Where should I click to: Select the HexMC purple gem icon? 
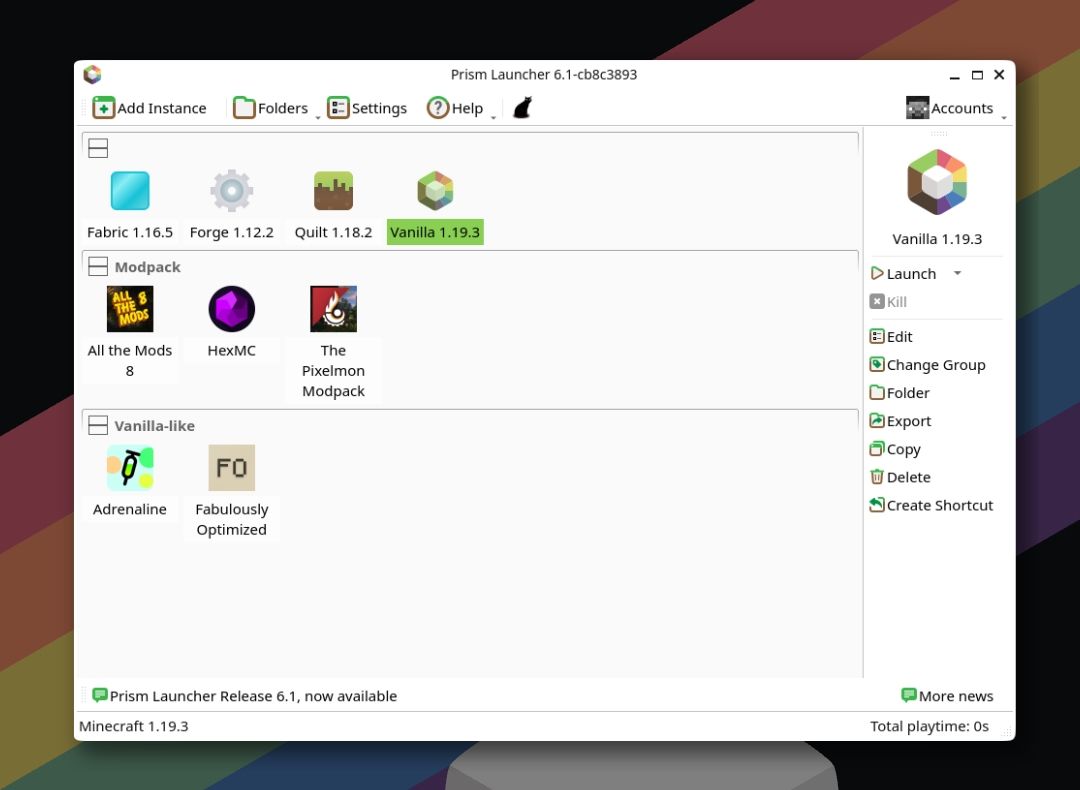coord(231,309)
